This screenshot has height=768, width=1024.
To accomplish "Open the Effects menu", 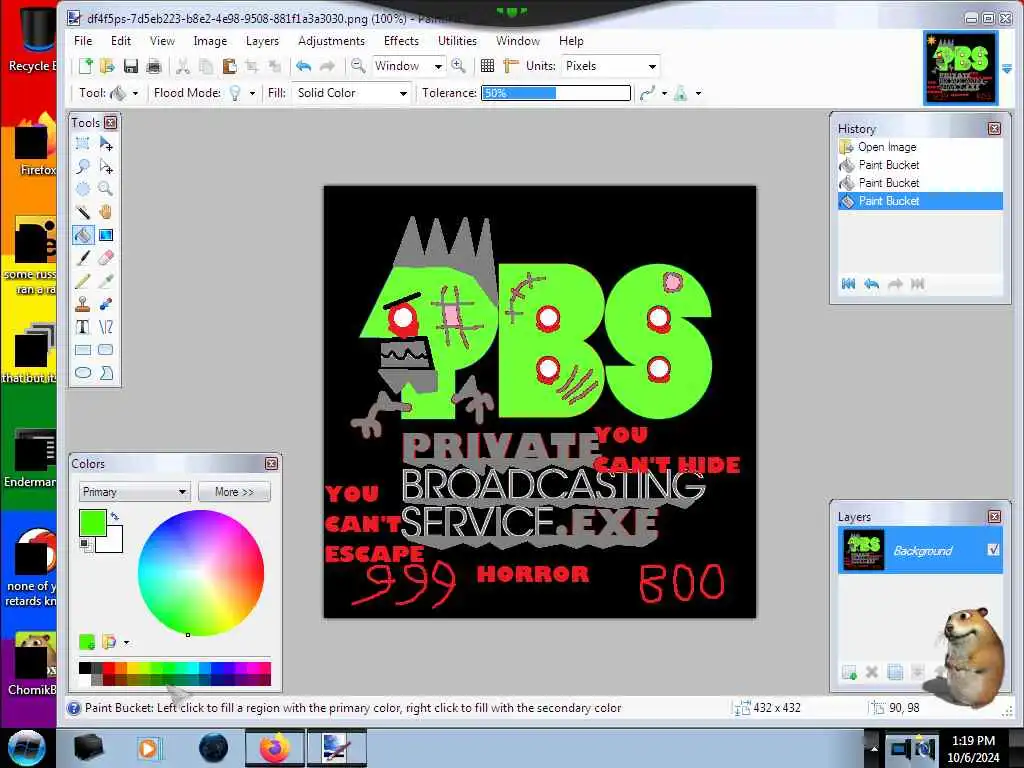I will [x=401, y=40].
